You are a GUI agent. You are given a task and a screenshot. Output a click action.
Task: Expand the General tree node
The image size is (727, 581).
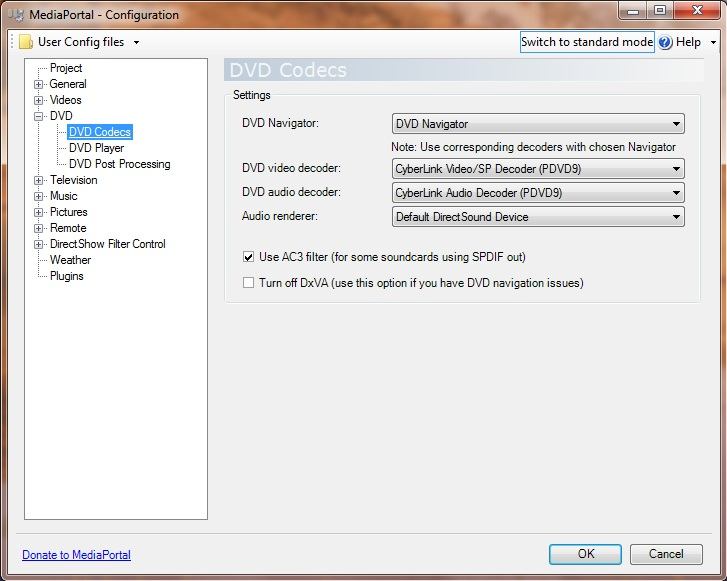[x=38, y=84]
